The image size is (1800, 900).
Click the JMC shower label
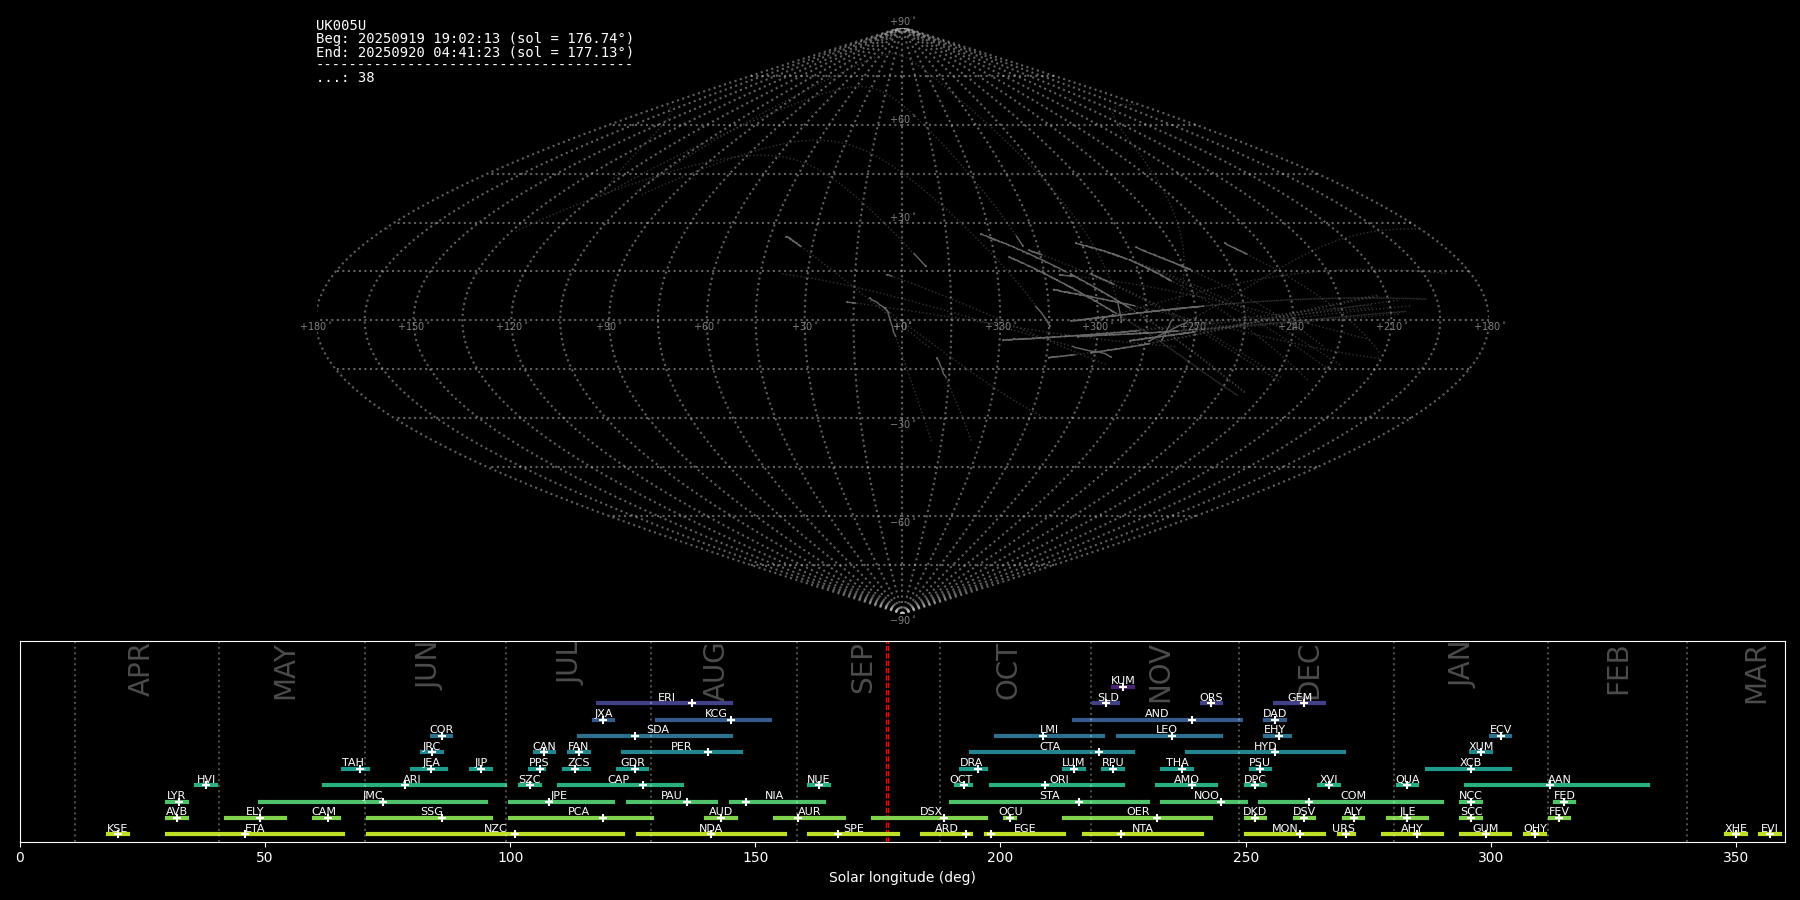[373, 796]
